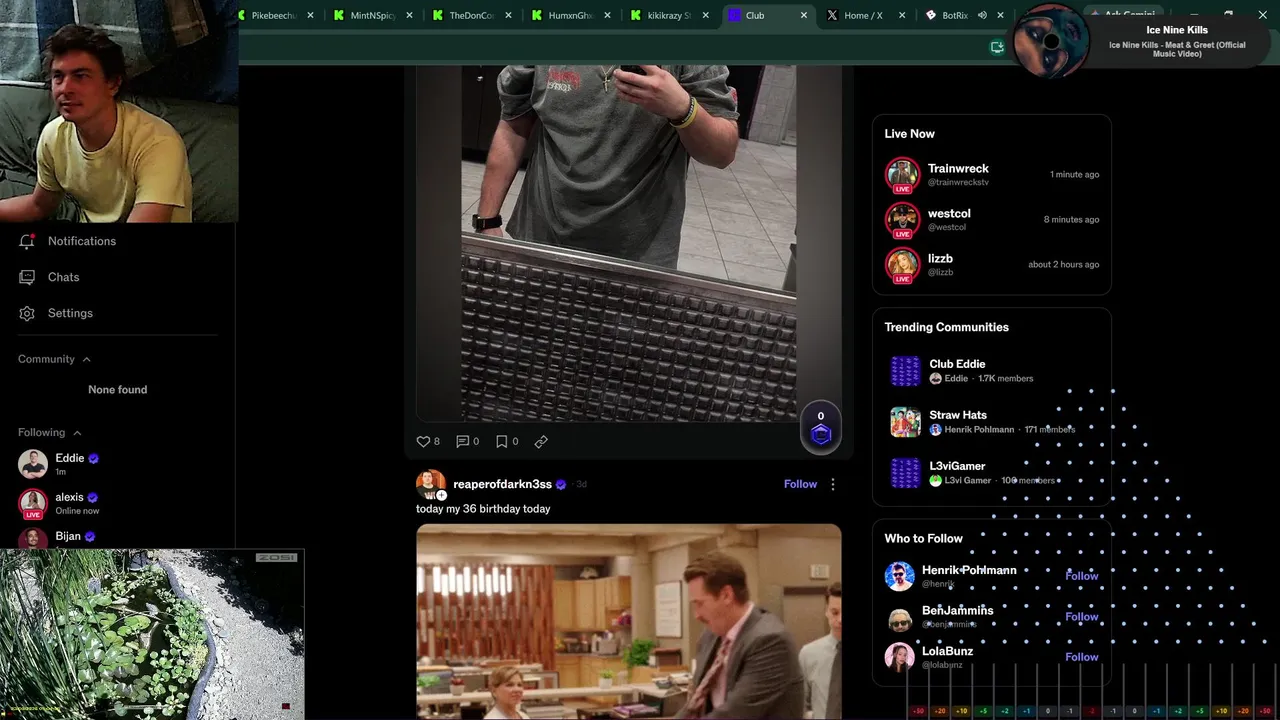1280x720 pixels.
Task: Open alexis' name in Following list
Action: pyautogui.click(x=69, y=497)
